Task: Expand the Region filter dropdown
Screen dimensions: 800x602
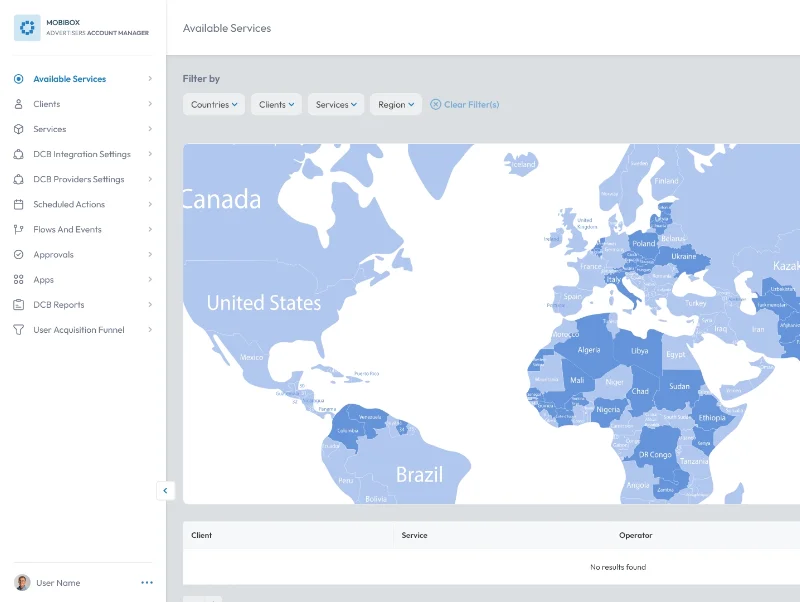Action: point(394,104)
